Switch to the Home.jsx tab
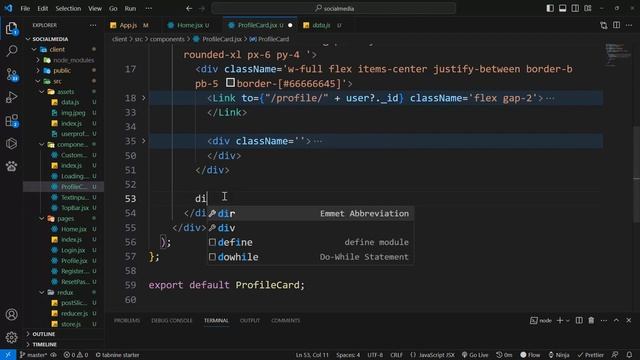Viewport: 640px width, 360px height. pyautogui.click(x=189, y=25)
